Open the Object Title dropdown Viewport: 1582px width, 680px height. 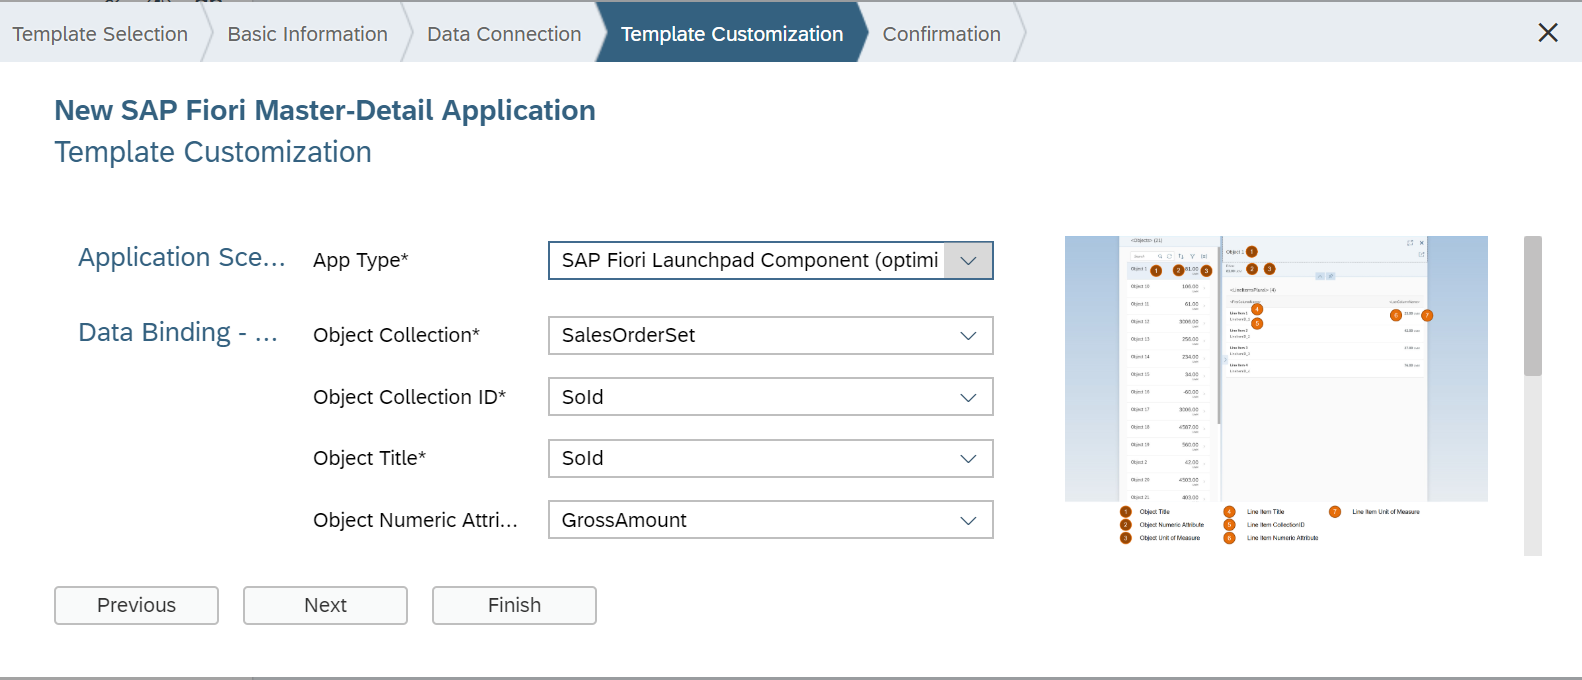(968, 459)
